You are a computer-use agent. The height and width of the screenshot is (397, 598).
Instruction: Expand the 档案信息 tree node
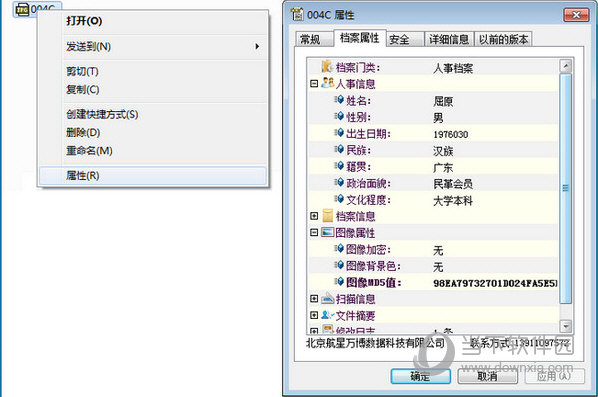click(314, 216)
